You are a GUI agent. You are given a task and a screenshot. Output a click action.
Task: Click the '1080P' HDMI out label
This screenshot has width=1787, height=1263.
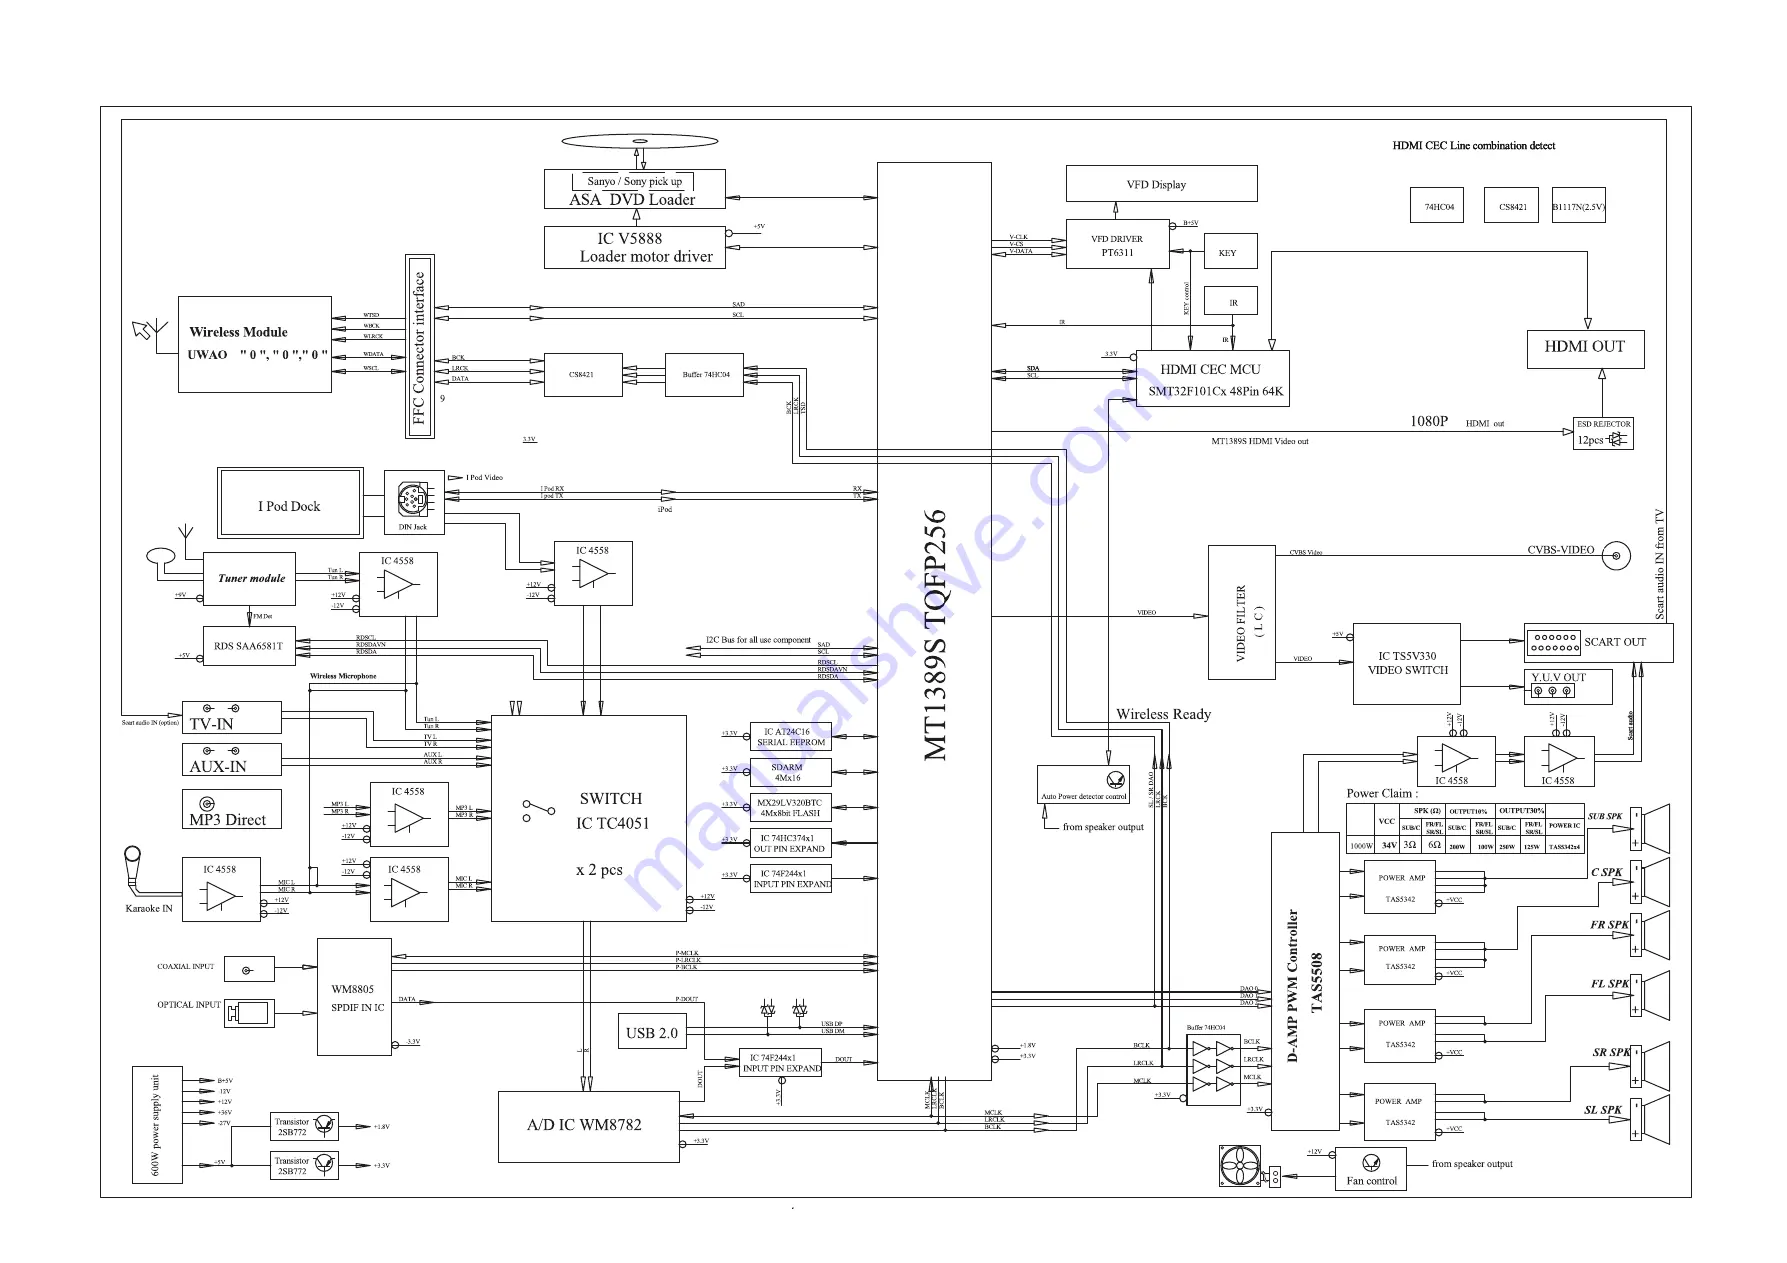[1429, 421]
